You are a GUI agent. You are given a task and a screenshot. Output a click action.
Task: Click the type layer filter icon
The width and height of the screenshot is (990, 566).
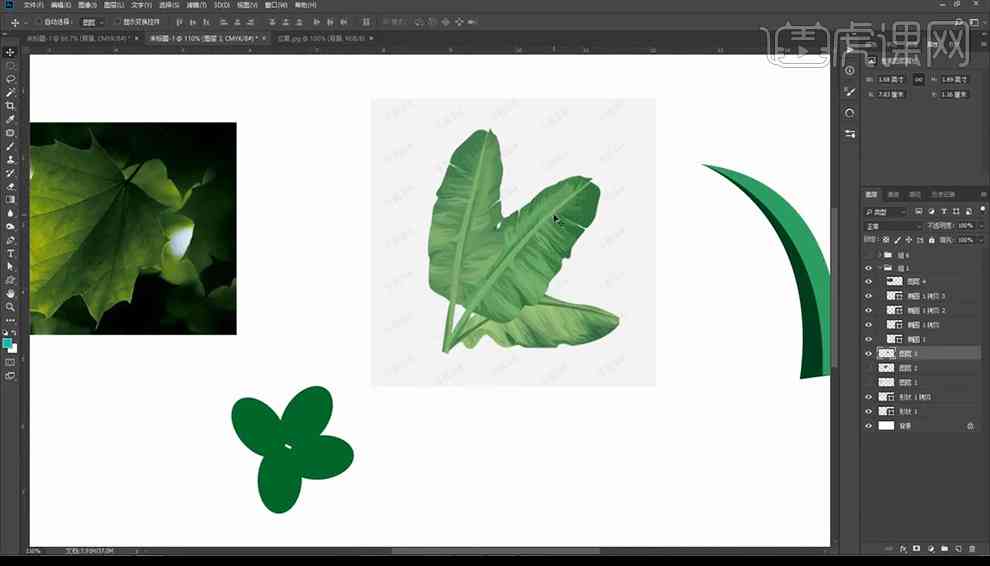(x=944, y=212)
